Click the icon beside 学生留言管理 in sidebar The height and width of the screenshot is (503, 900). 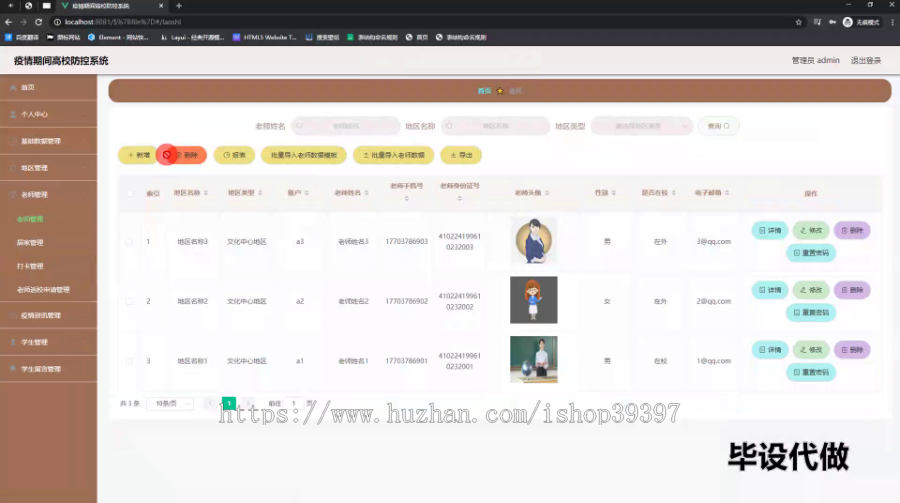(13, 369)
